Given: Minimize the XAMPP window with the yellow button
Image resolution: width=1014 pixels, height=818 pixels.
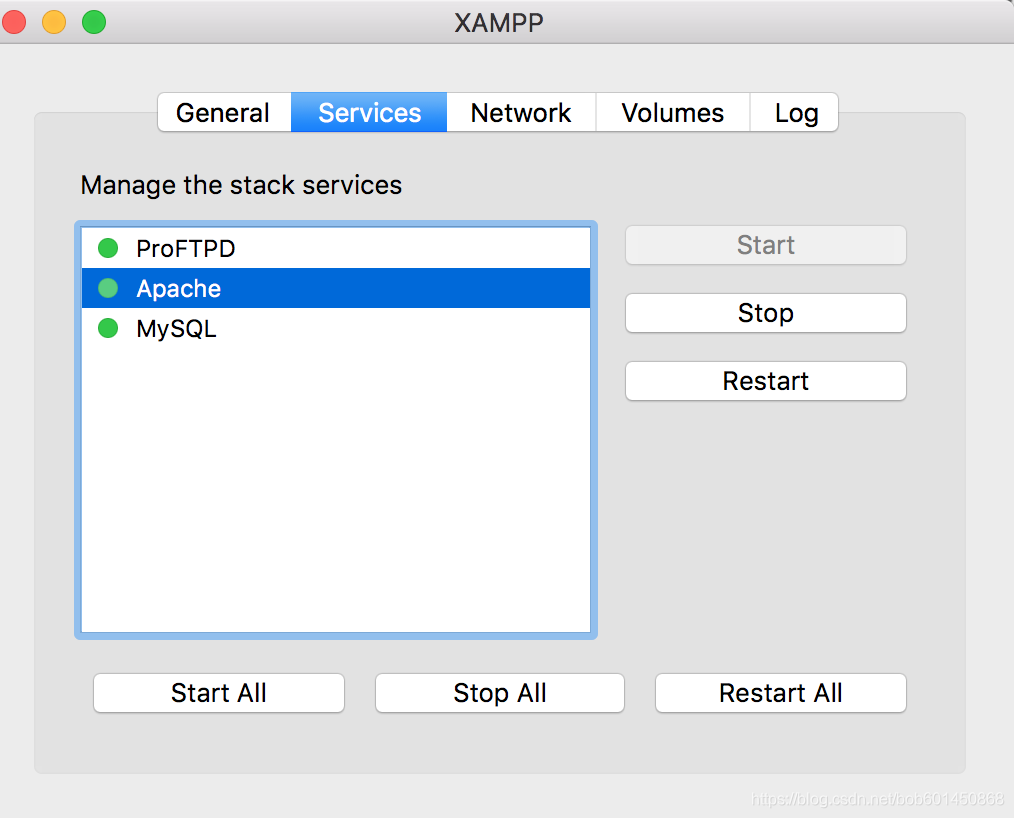Looking at the screenshot, I should tap(54, 22).
